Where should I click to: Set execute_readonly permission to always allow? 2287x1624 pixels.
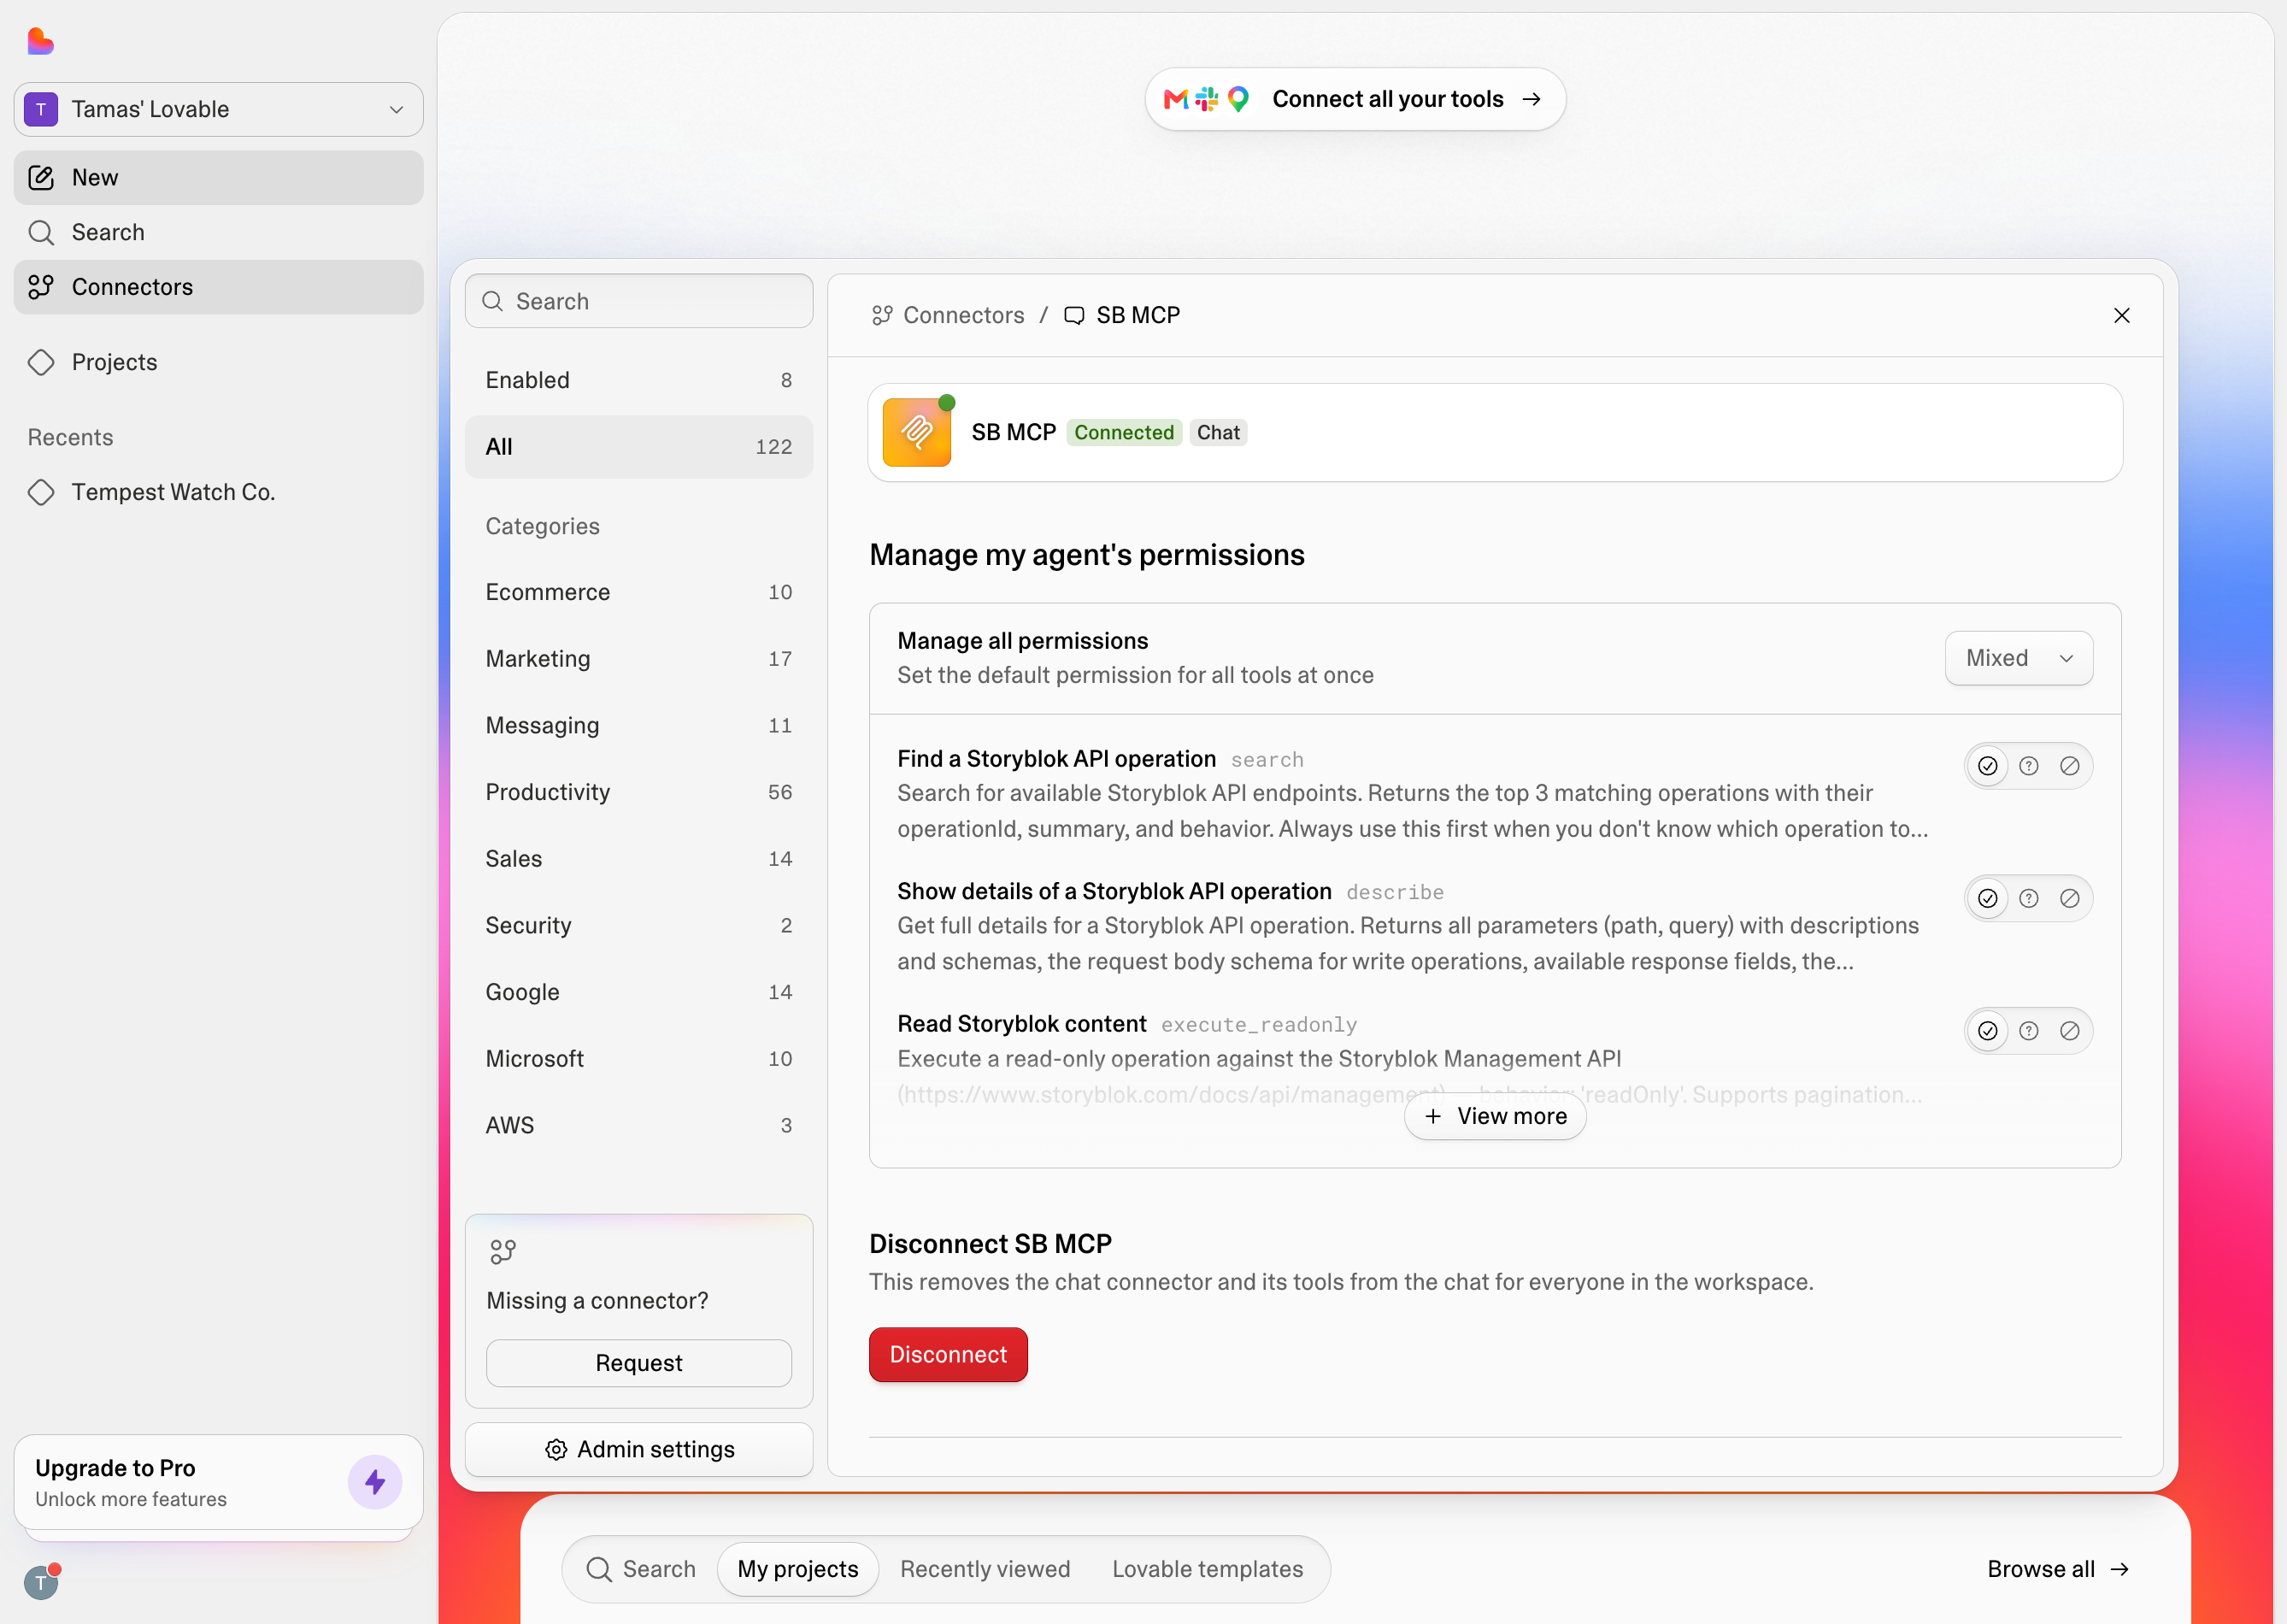(1988, 1031)
